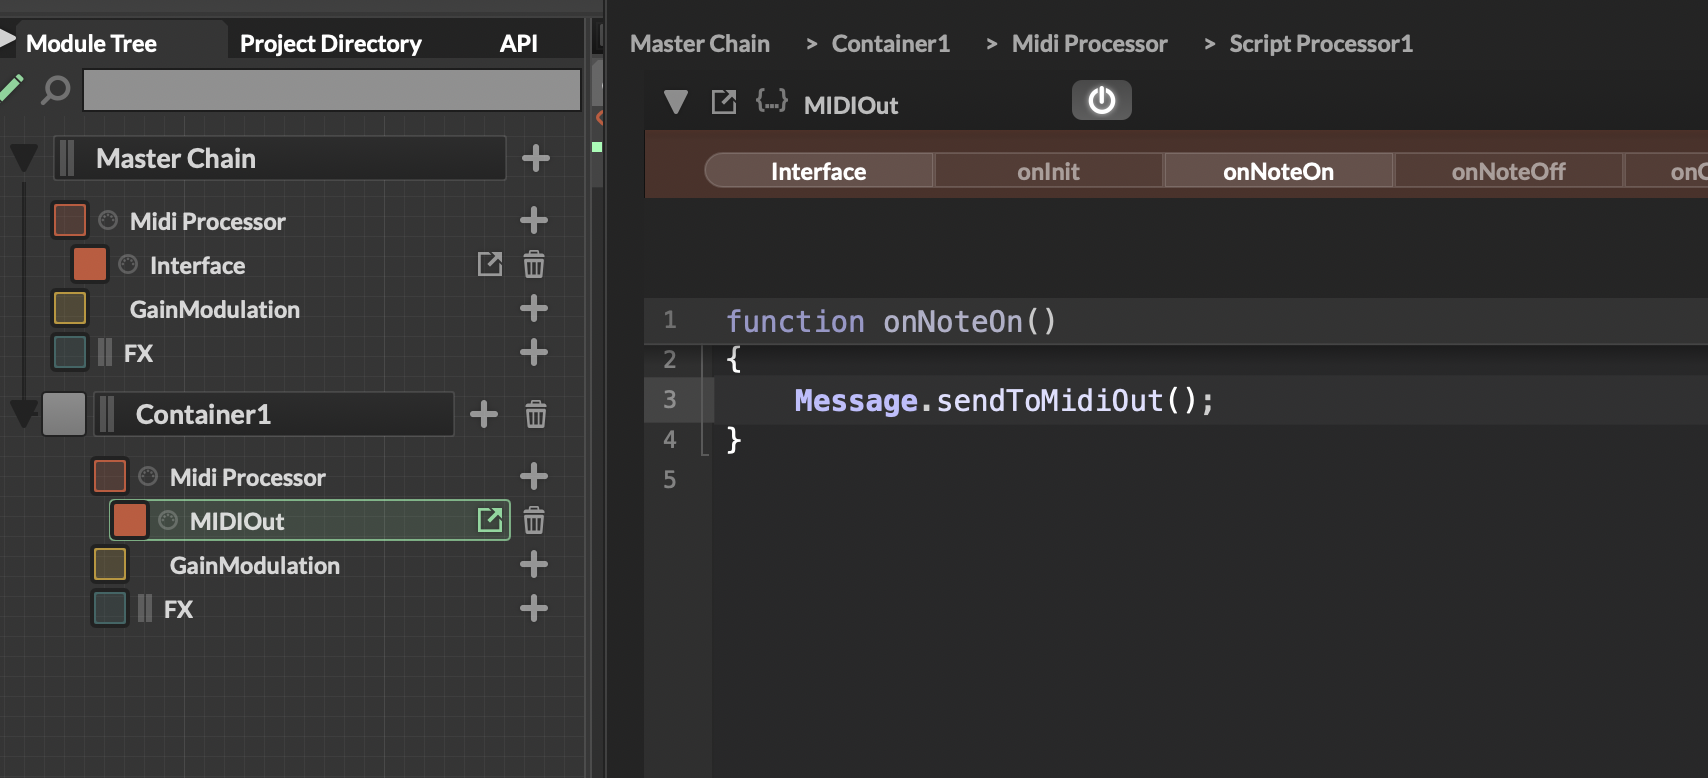Click Container1 in the breadcrumb

(x=891, y=44)
